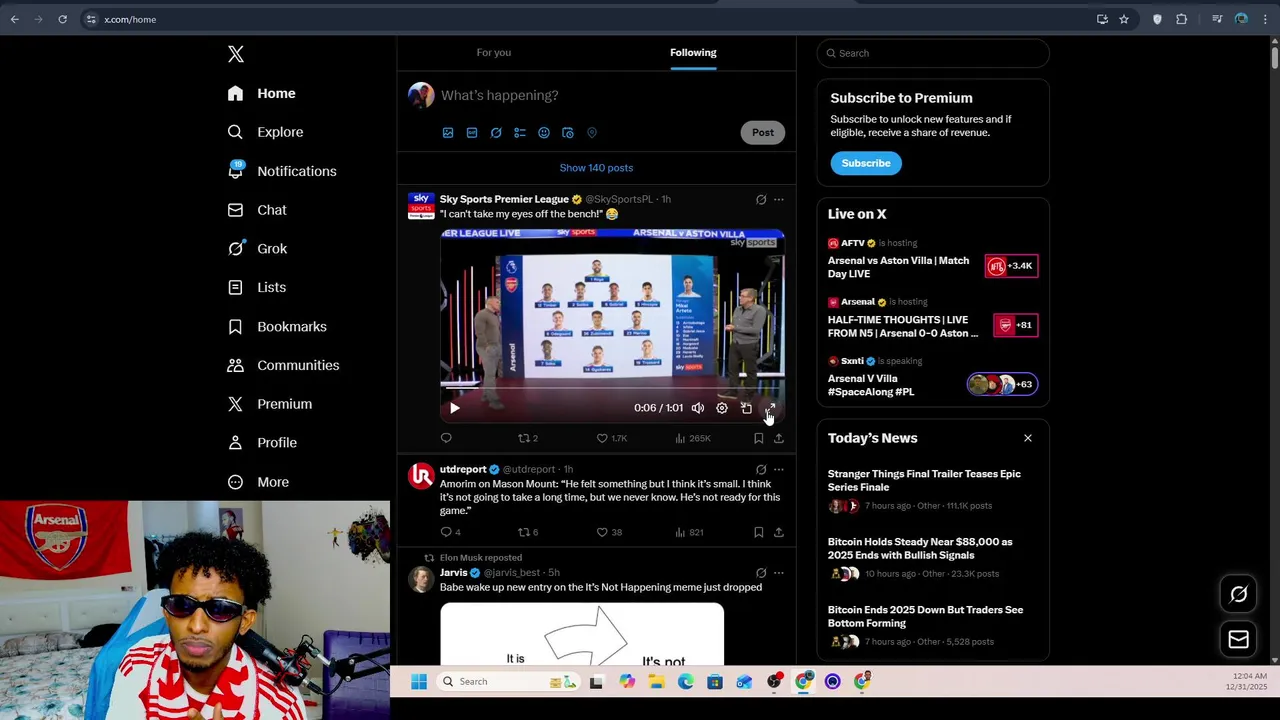
Task: Share the Sky Sports post
Action: (x=779, y=438)
